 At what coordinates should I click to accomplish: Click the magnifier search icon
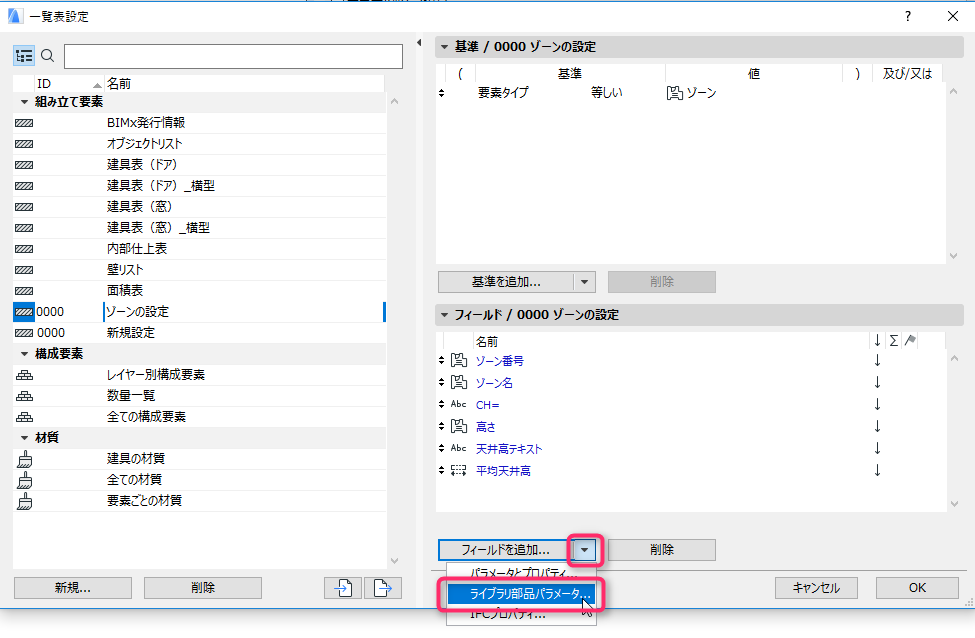[47, 56]
